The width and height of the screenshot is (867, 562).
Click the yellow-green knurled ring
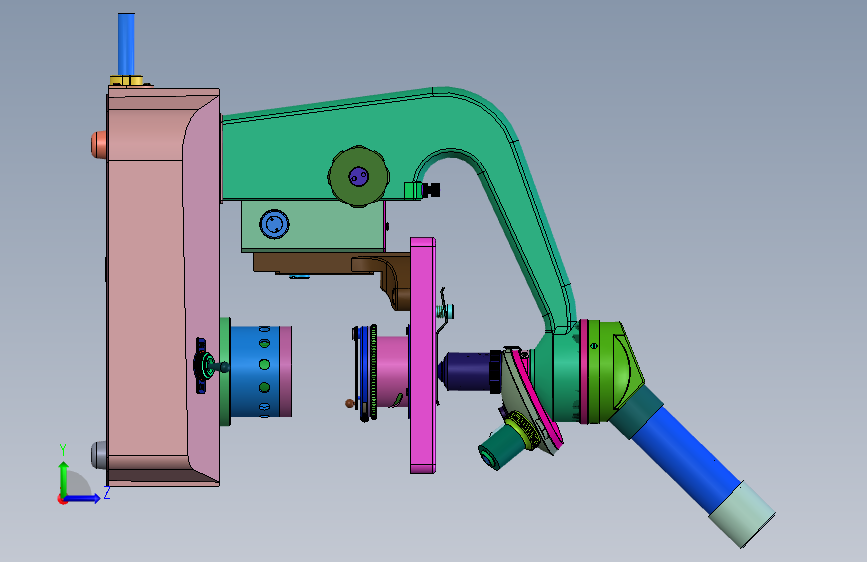[x=525, y=428]
